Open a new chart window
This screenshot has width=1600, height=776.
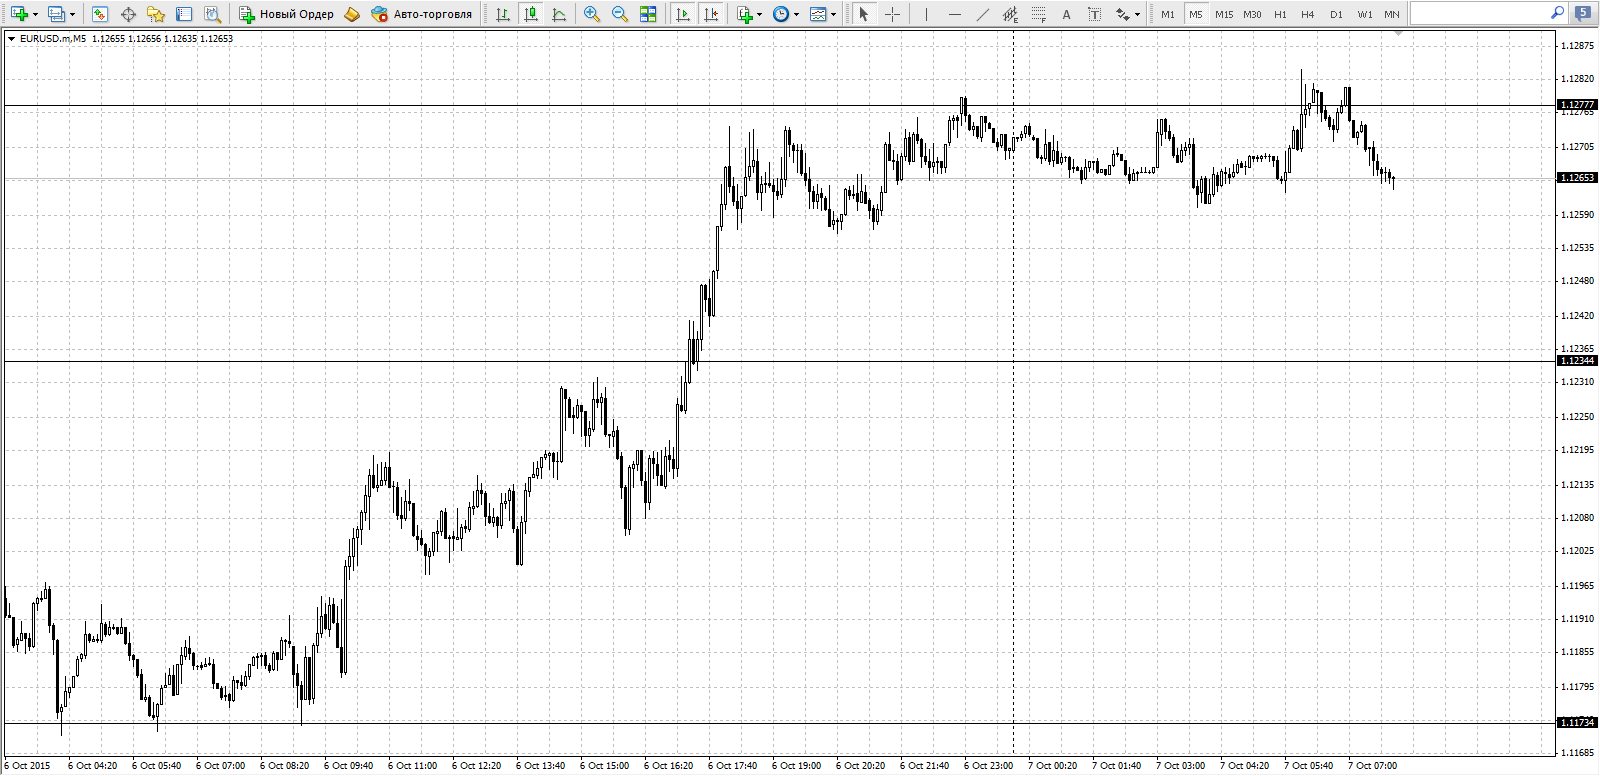19,14
